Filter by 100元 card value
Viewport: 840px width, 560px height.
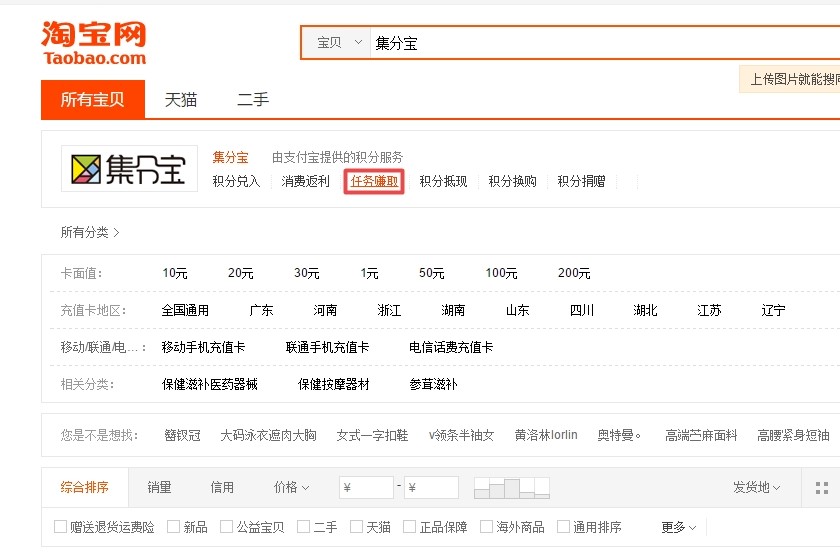click(x=501, y=273)
